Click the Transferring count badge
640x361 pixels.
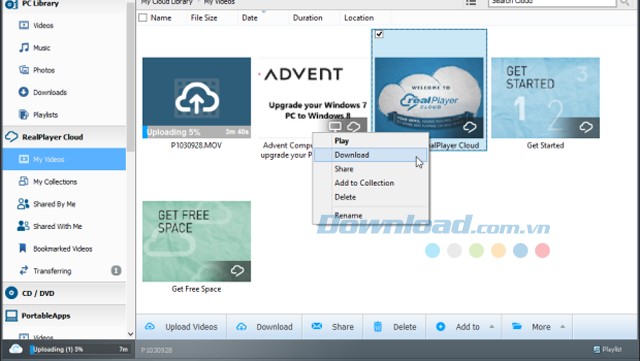coord(116,270)
